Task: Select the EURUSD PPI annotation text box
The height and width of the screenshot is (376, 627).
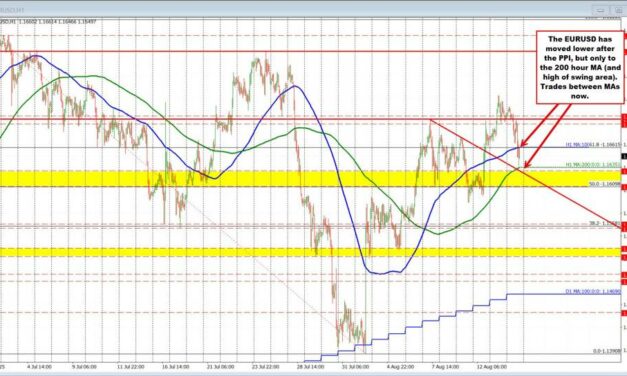Action: (580, 67)
